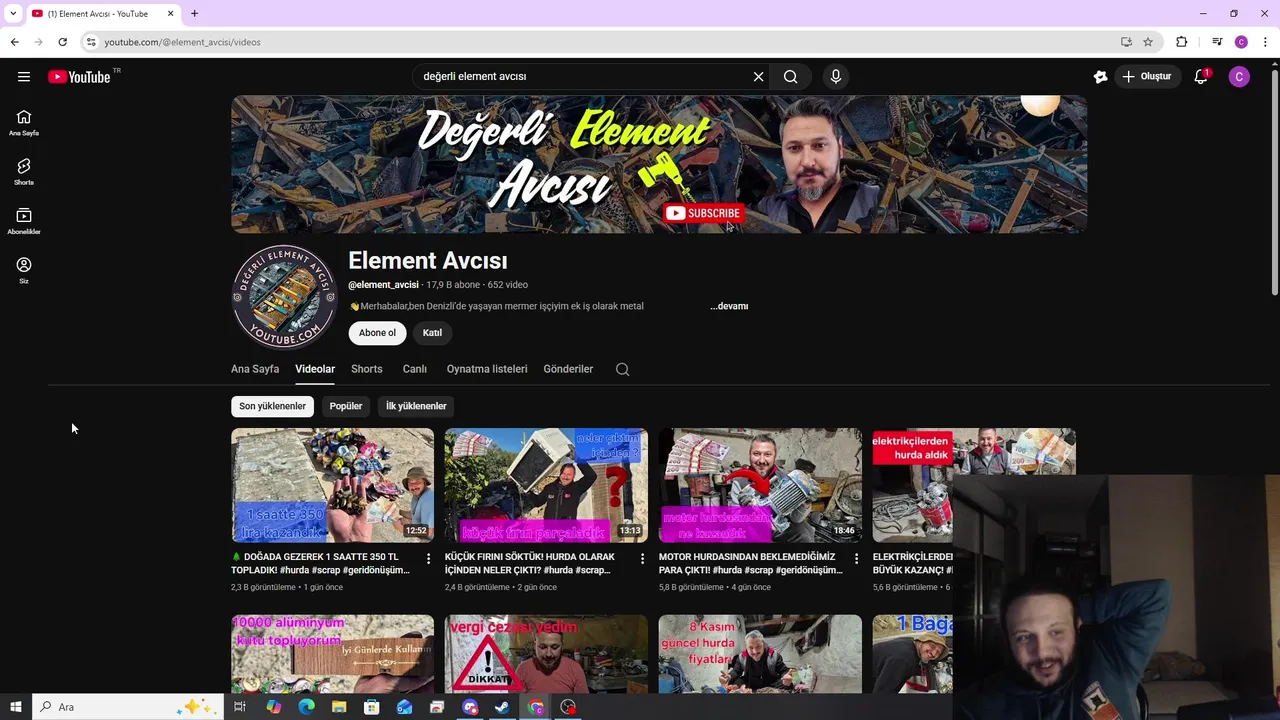Click the Katıl join button

(x=432, y=333)
